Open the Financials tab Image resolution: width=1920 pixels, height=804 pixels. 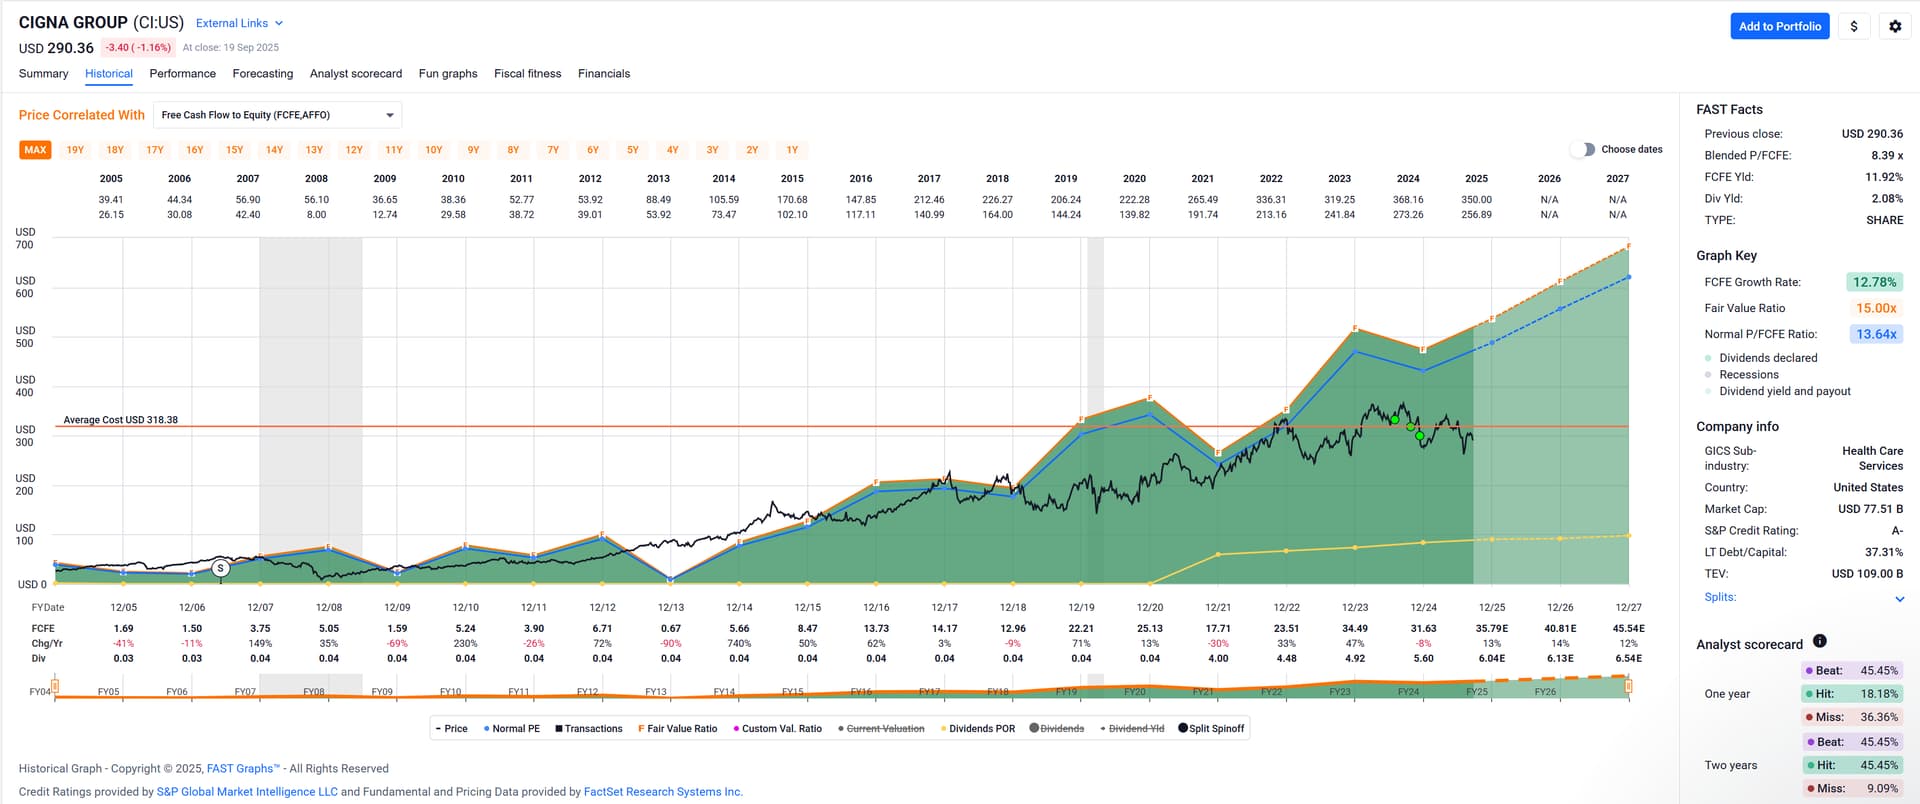point(603,74)
